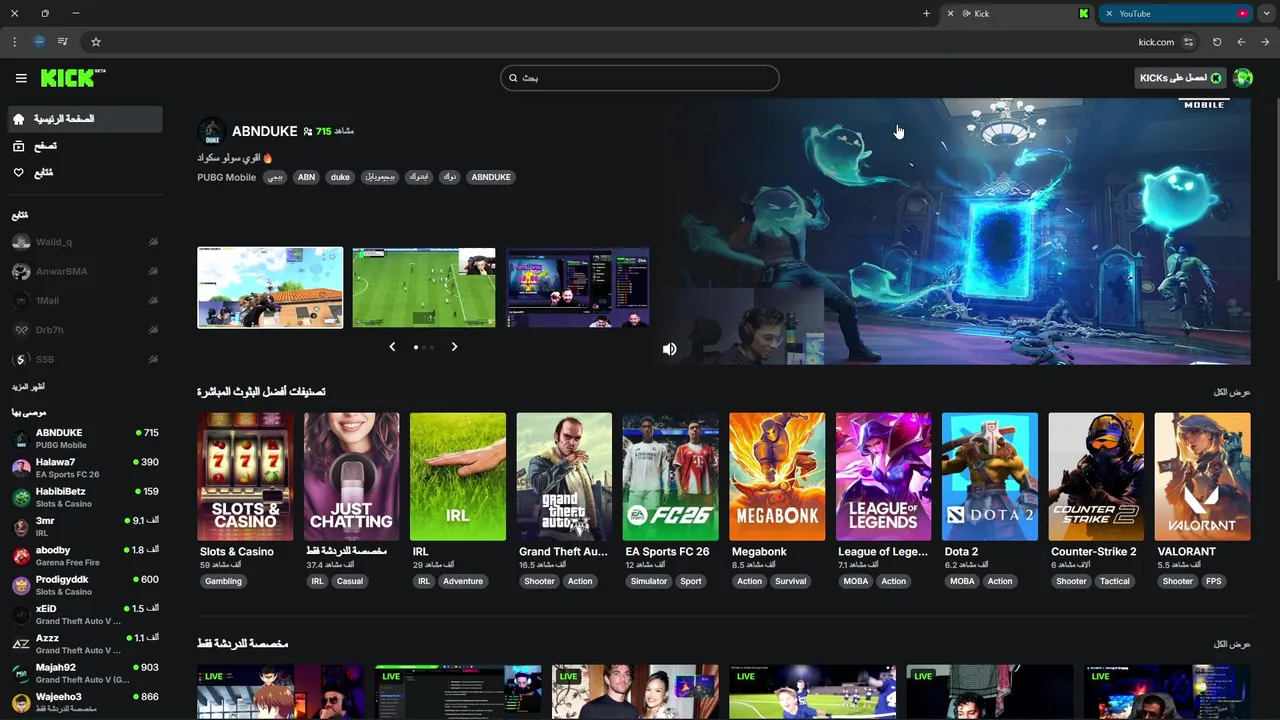Image resolution: width=1280 pixels, height=720 pixels.
Task: Open the Dota 2 category card
Action: click(x=990, y=477)
